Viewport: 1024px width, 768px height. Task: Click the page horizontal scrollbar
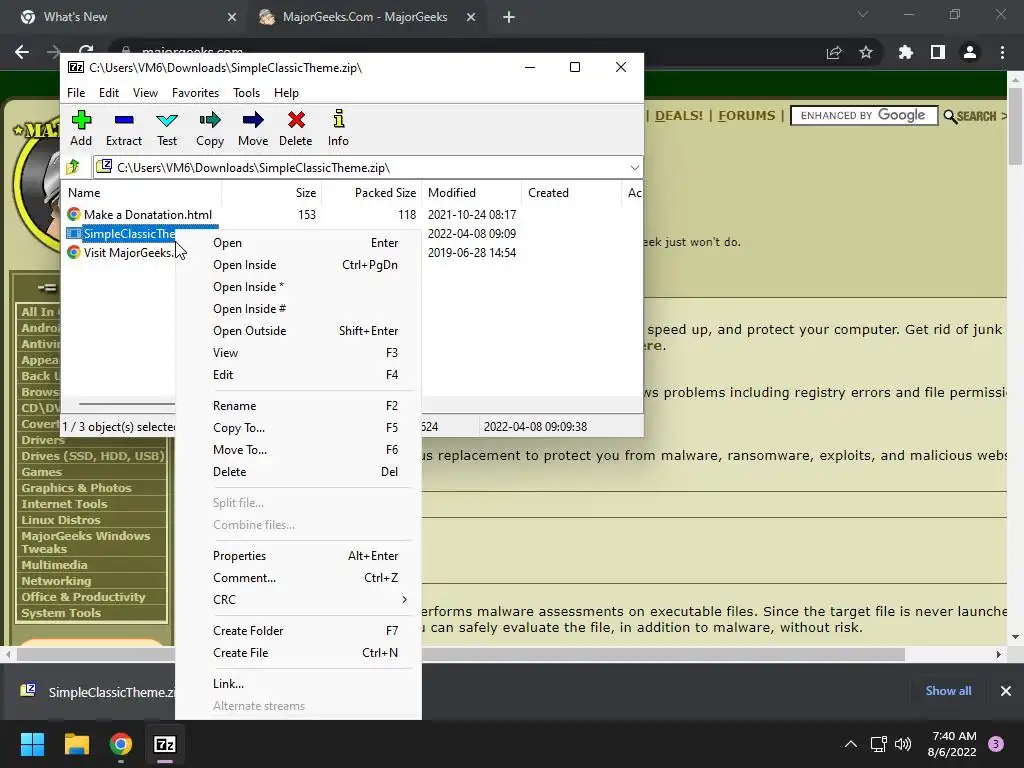pos(460,654)
